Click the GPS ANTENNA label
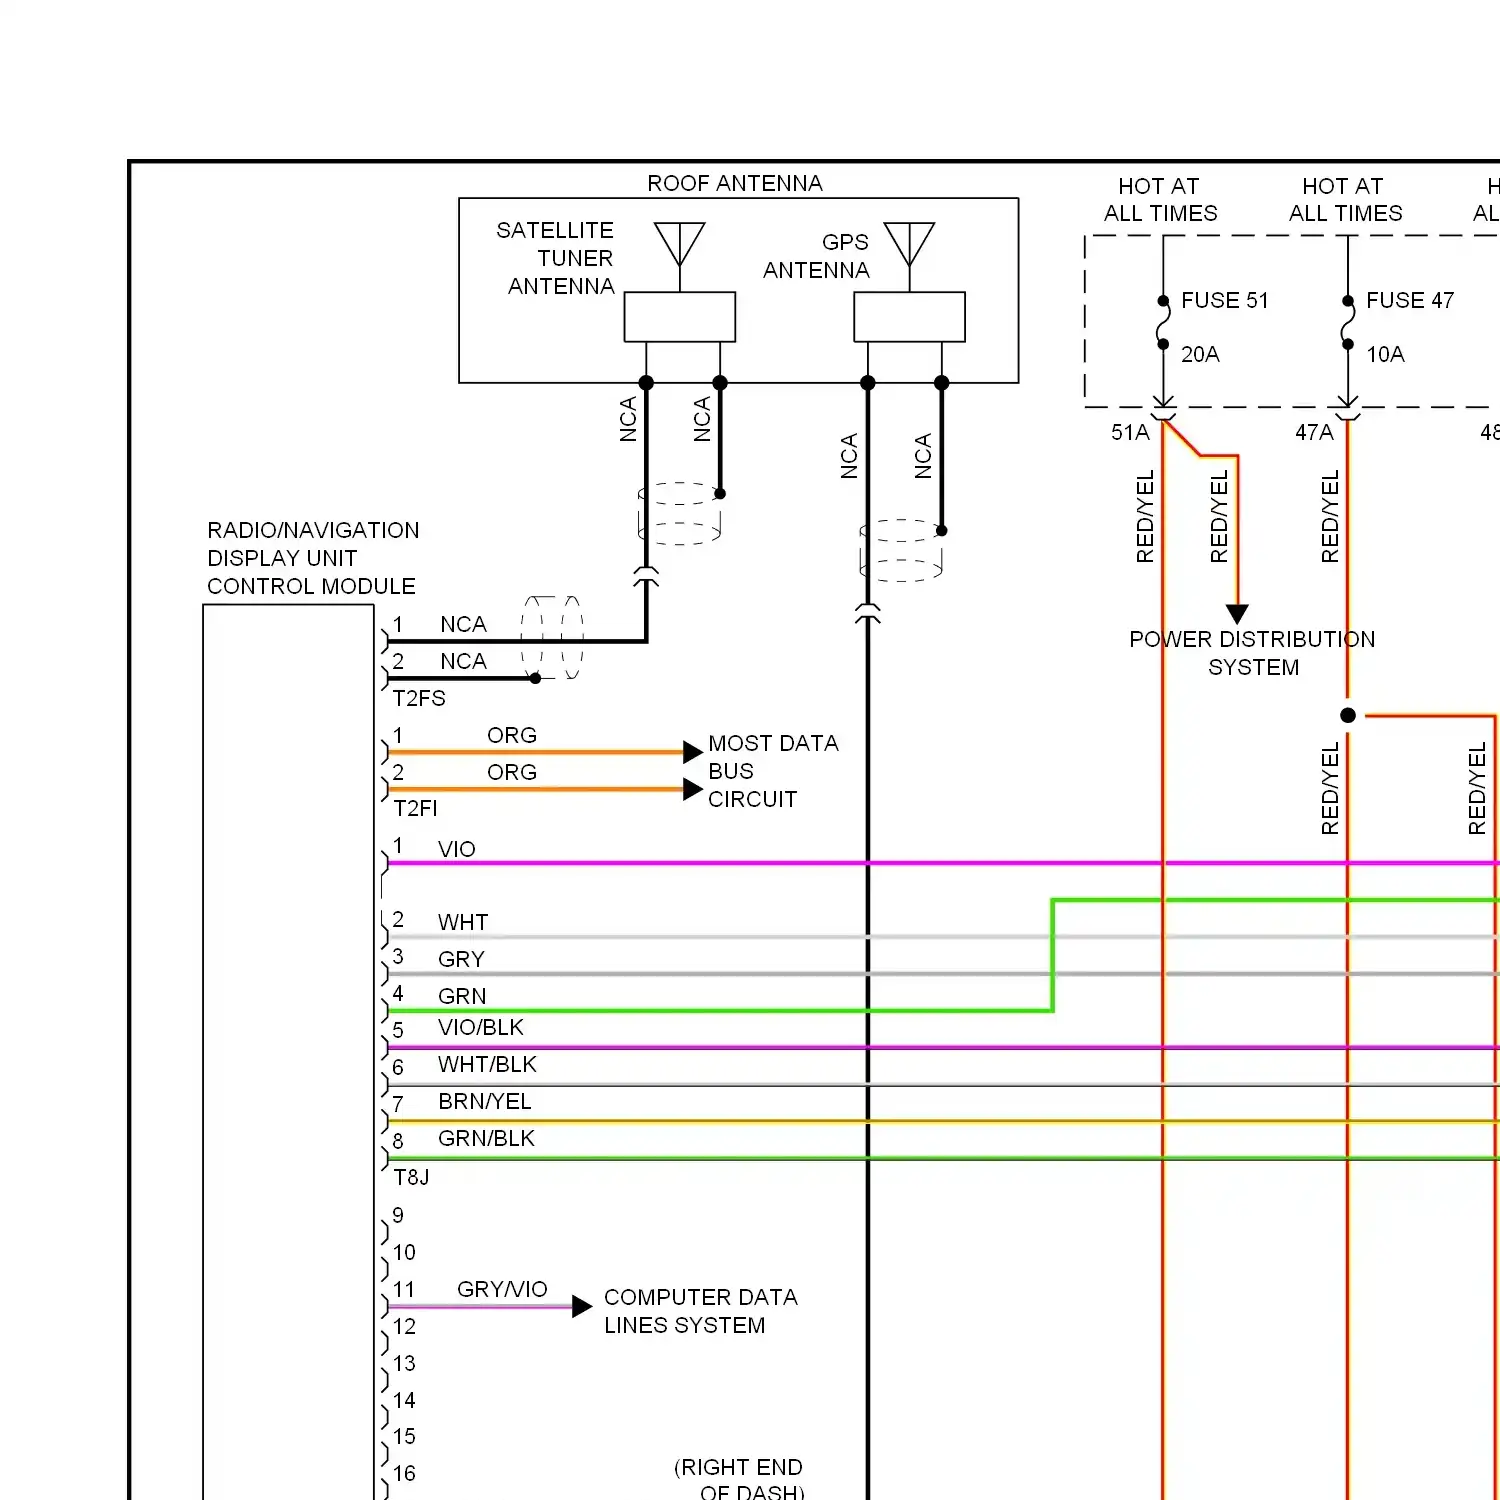1500x1500 pixels. point(816,256)
